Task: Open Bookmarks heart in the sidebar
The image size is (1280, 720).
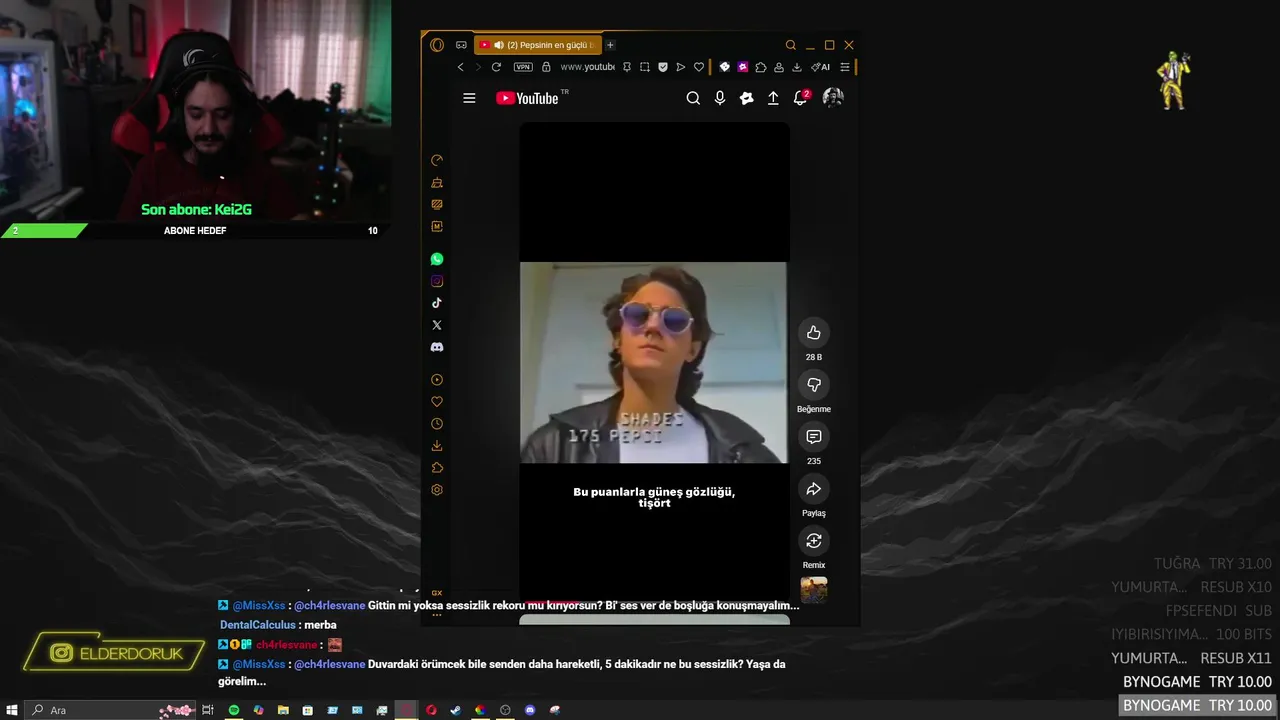Action: pos(437,402)
